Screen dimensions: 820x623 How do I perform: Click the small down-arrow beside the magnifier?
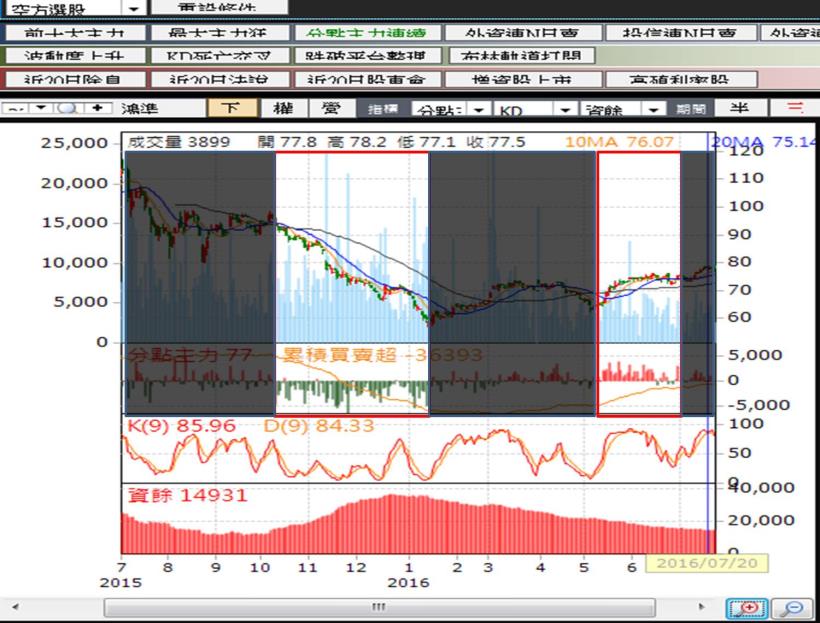pyautogui.click(x=41, y=108)
